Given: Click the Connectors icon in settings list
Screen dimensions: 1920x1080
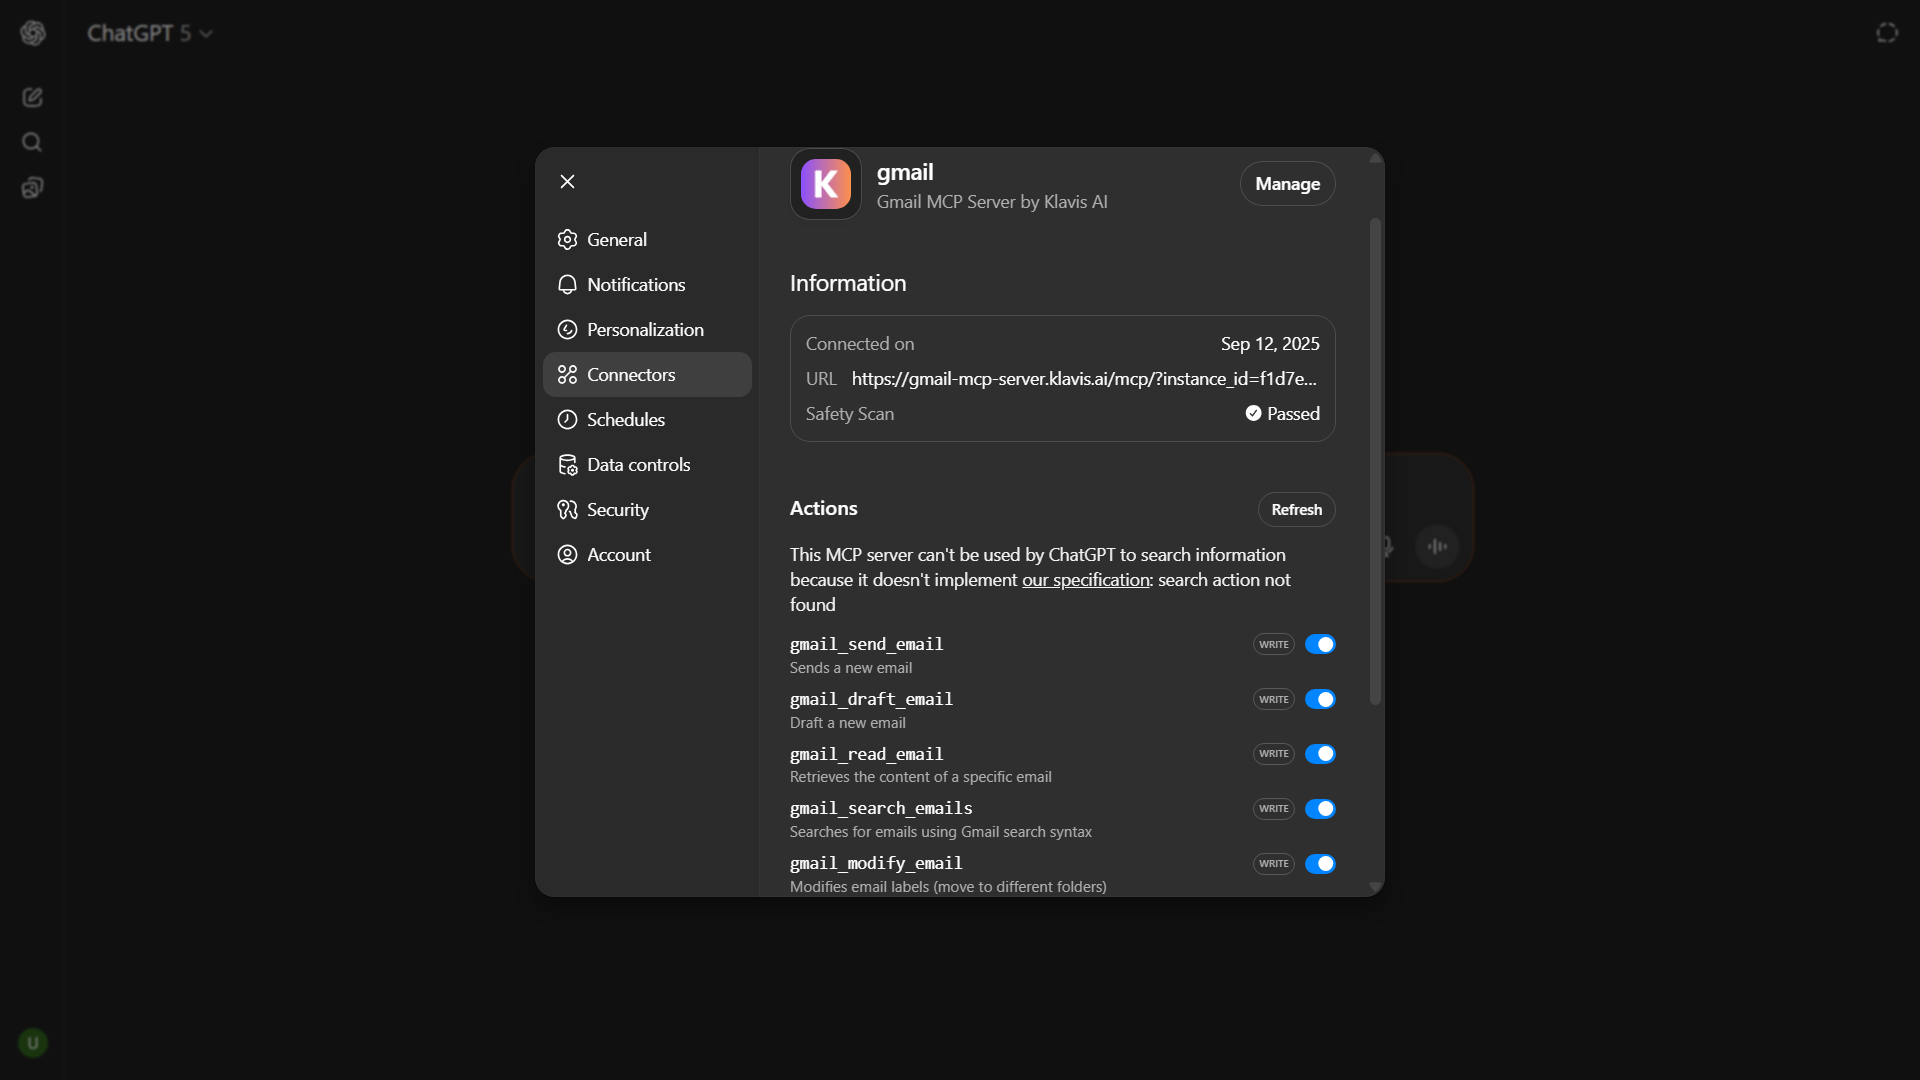Looking at the screenshot, I should point(567,375).
